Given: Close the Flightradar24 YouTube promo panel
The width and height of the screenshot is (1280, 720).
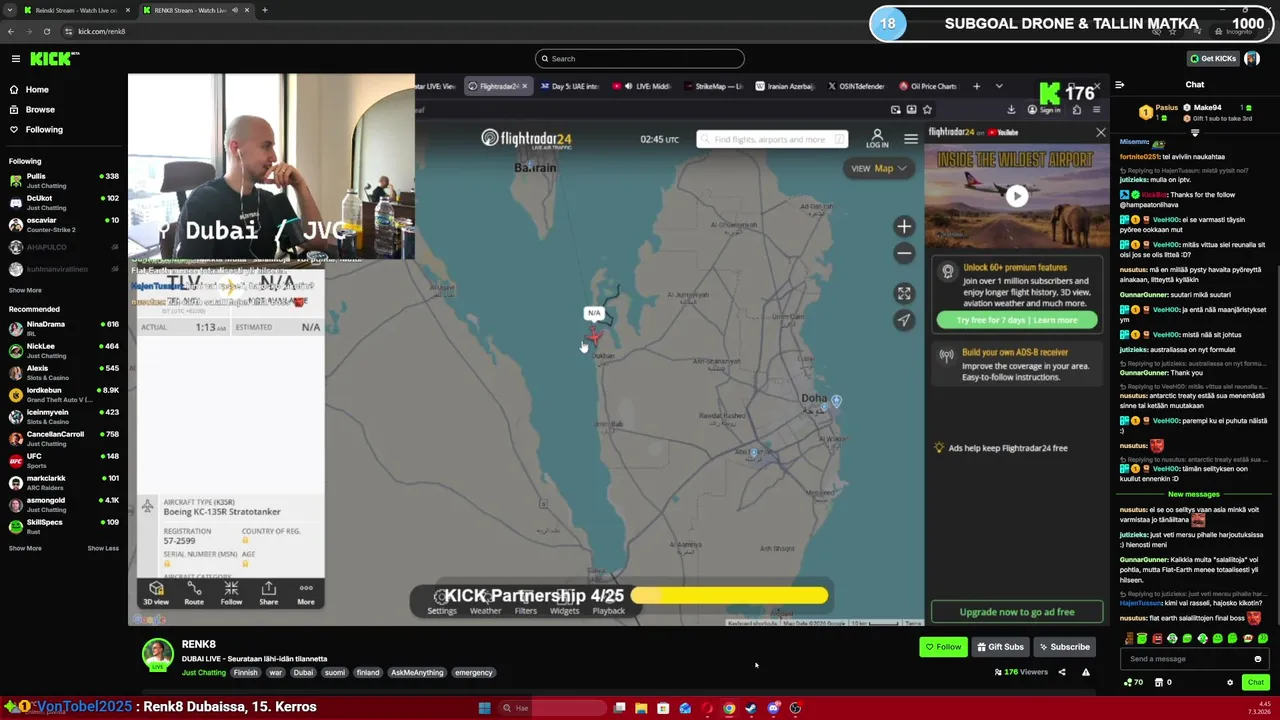Looking at the screenshot, I should [x=1101, y=132].
